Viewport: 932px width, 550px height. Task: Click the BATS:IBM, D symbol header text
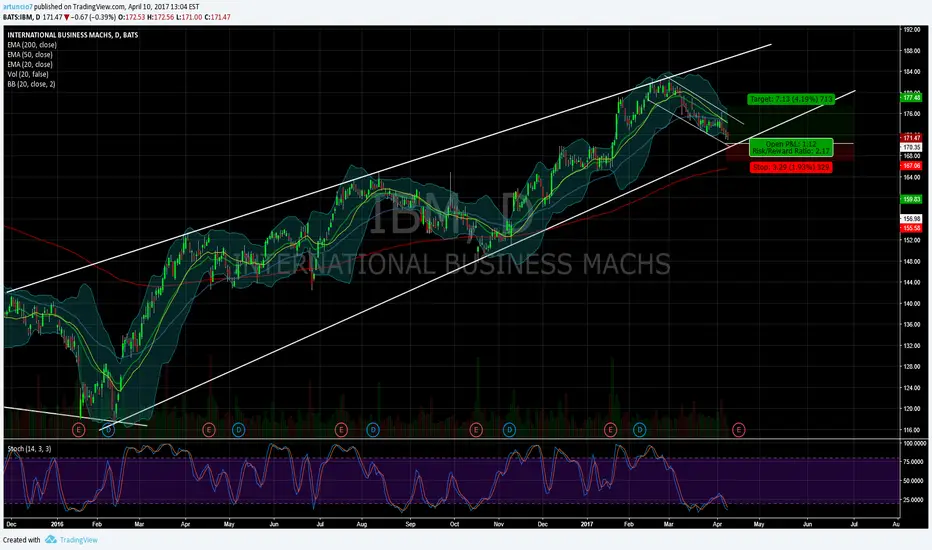click(x=21, y=17)
